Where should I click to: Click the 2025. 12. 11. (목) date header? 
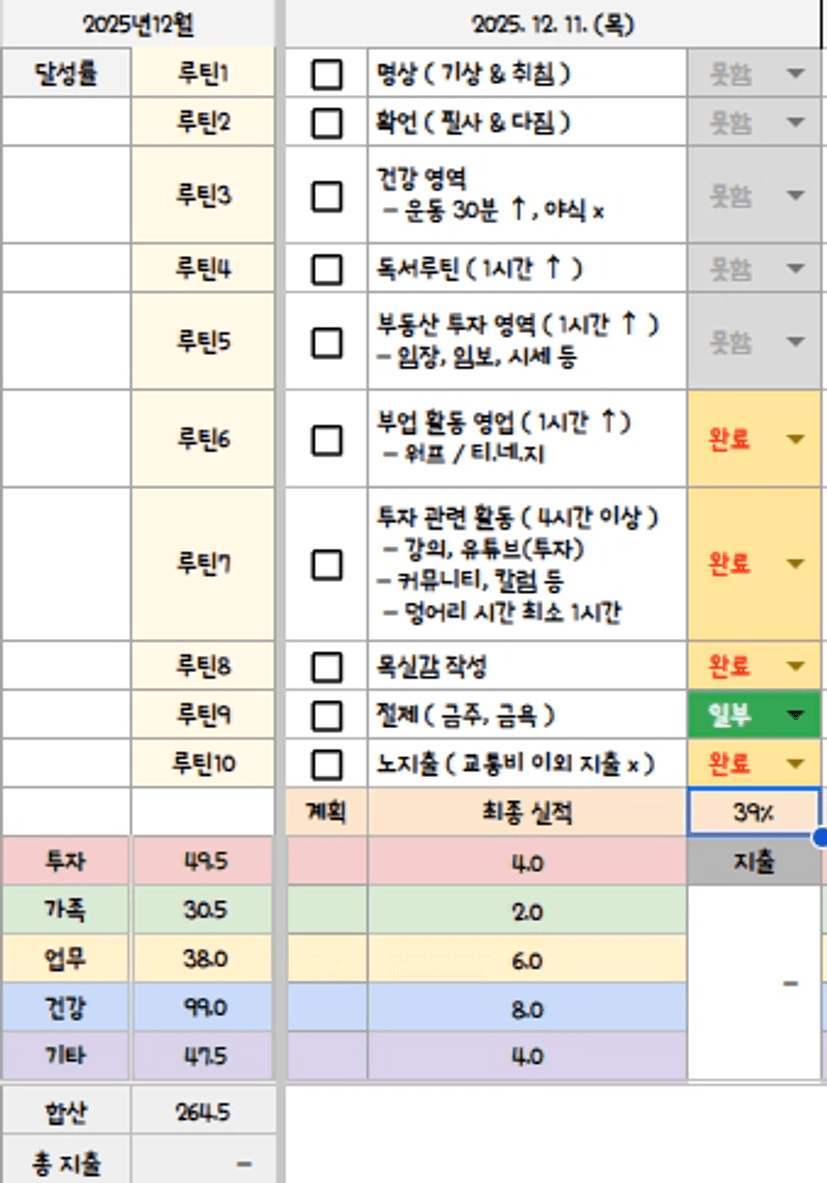point(553,24)
